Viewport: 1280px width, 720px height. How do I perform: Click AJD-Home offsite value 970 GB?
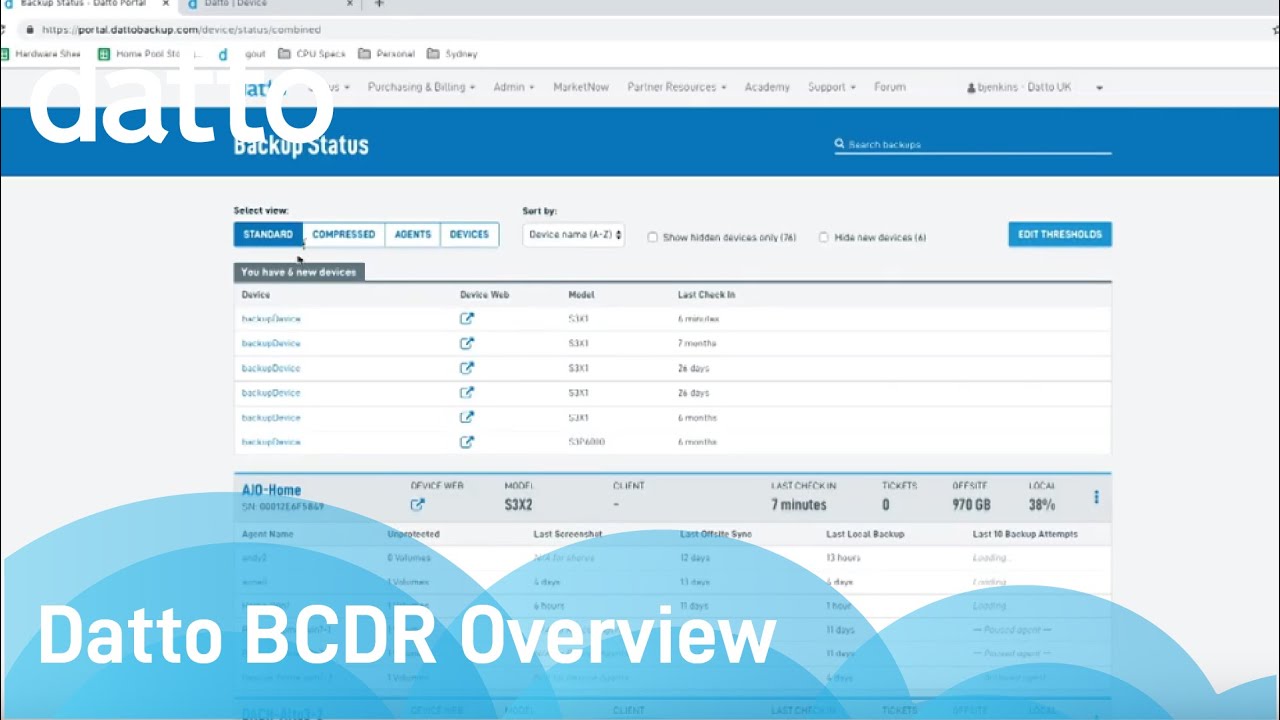point(972,505)
